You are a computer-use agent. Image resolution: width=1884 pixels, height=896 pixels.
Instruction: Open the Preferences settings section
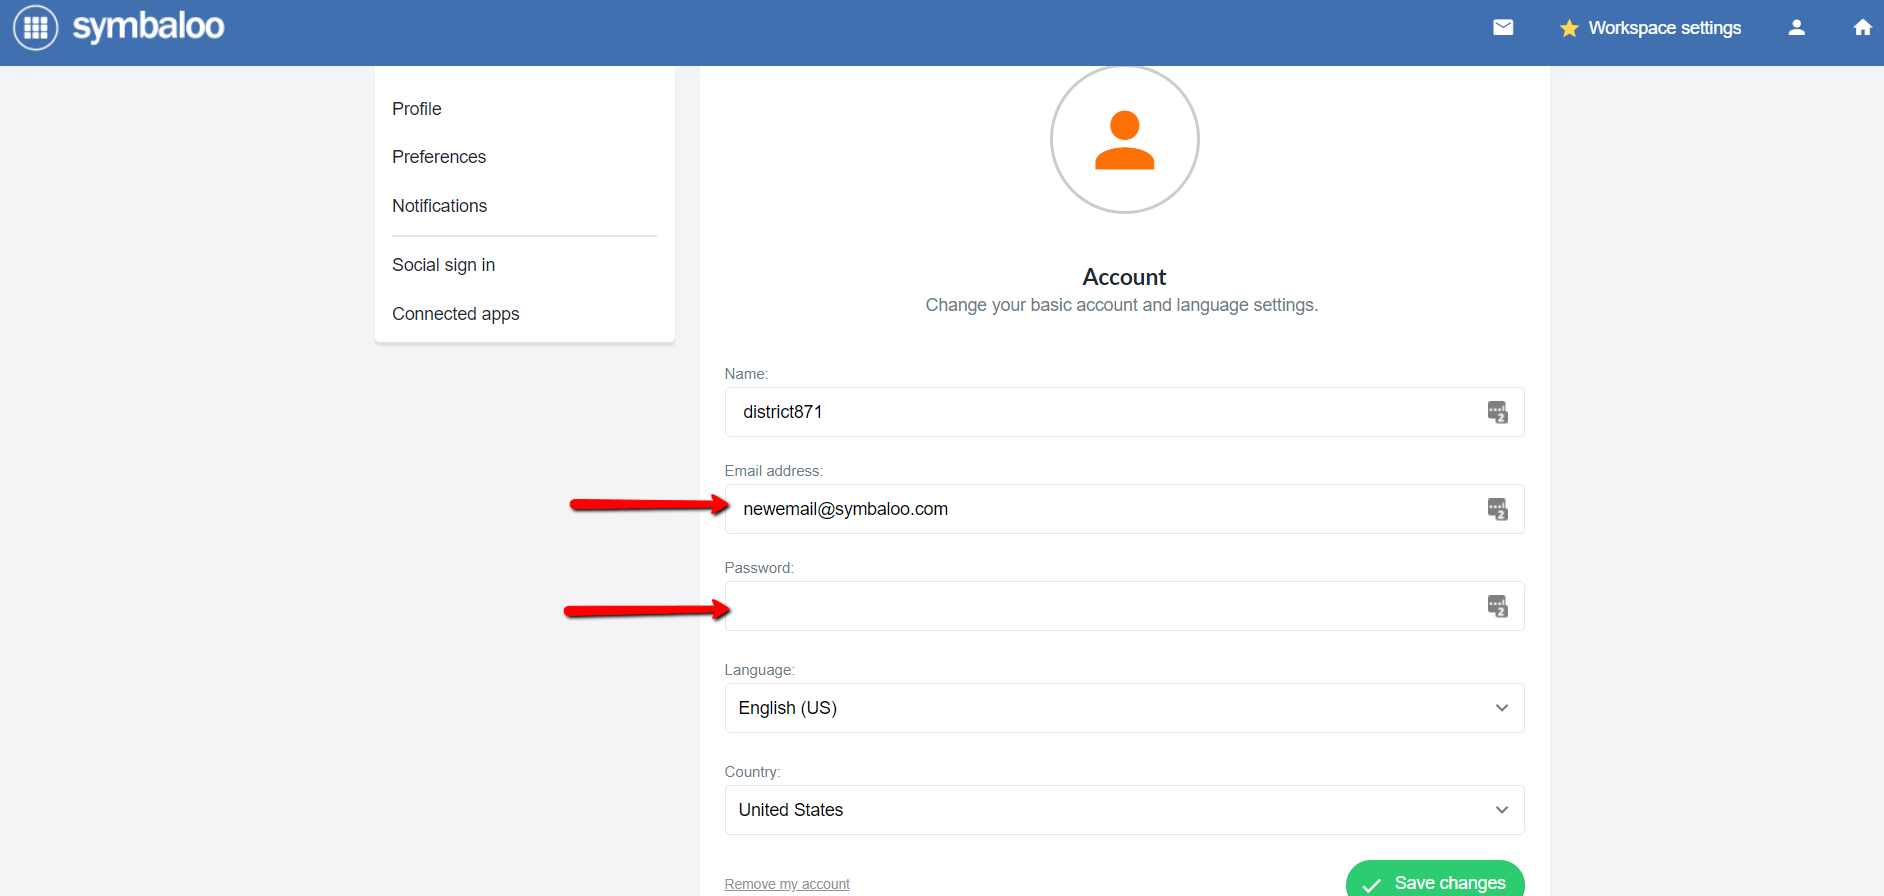click(x=439, y=157)
